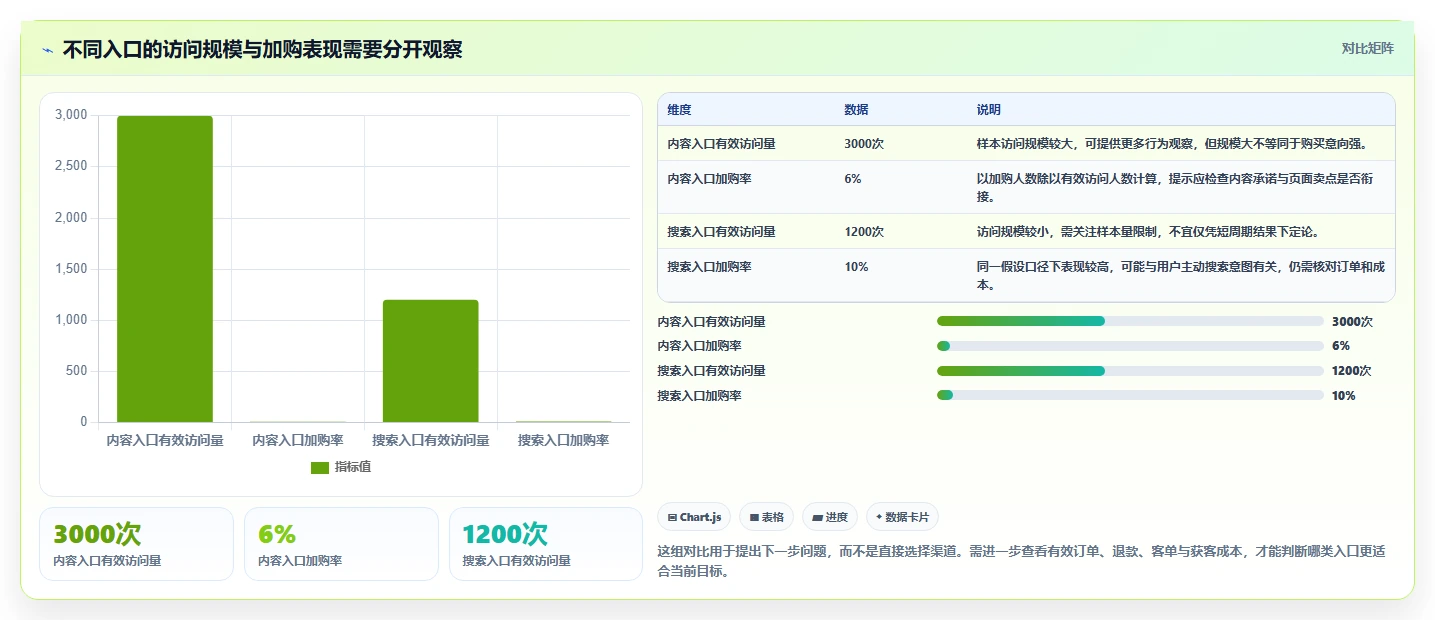Click the 表格 tag icon

[x=754, y=518]
